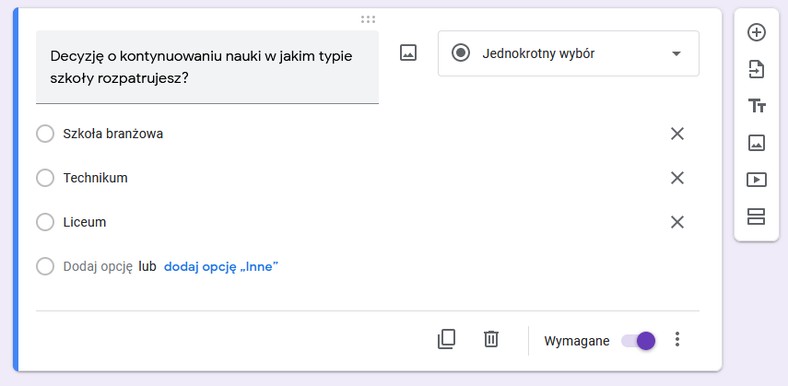Remove the Liceum option

677,222
